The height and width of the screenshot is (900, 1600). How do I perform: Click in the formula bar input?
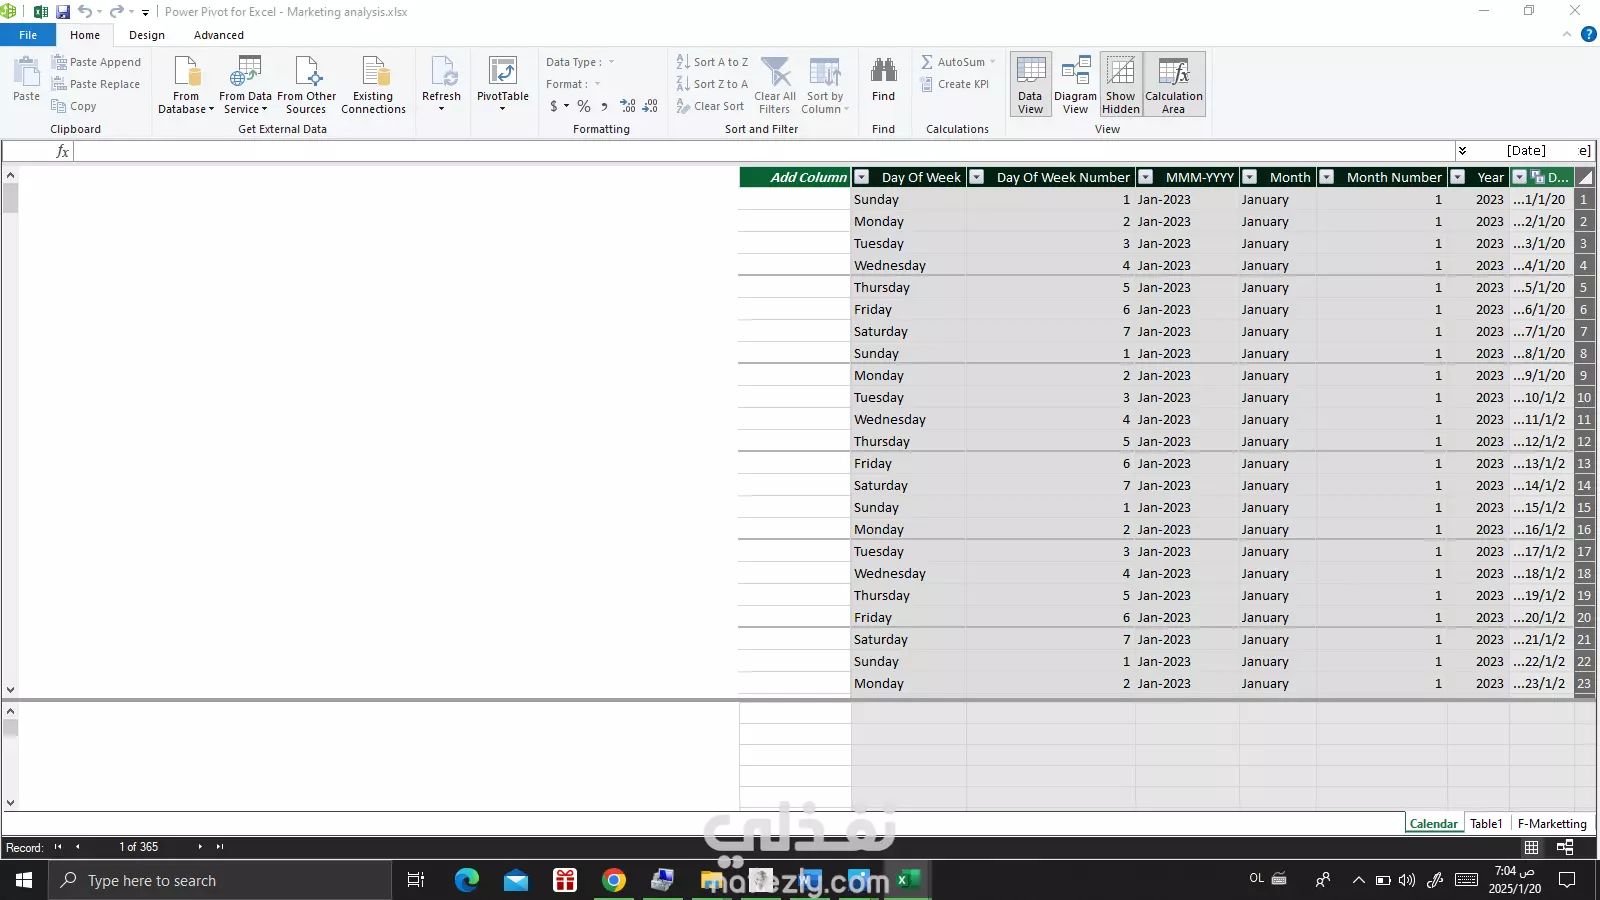(x=764, y=151)
